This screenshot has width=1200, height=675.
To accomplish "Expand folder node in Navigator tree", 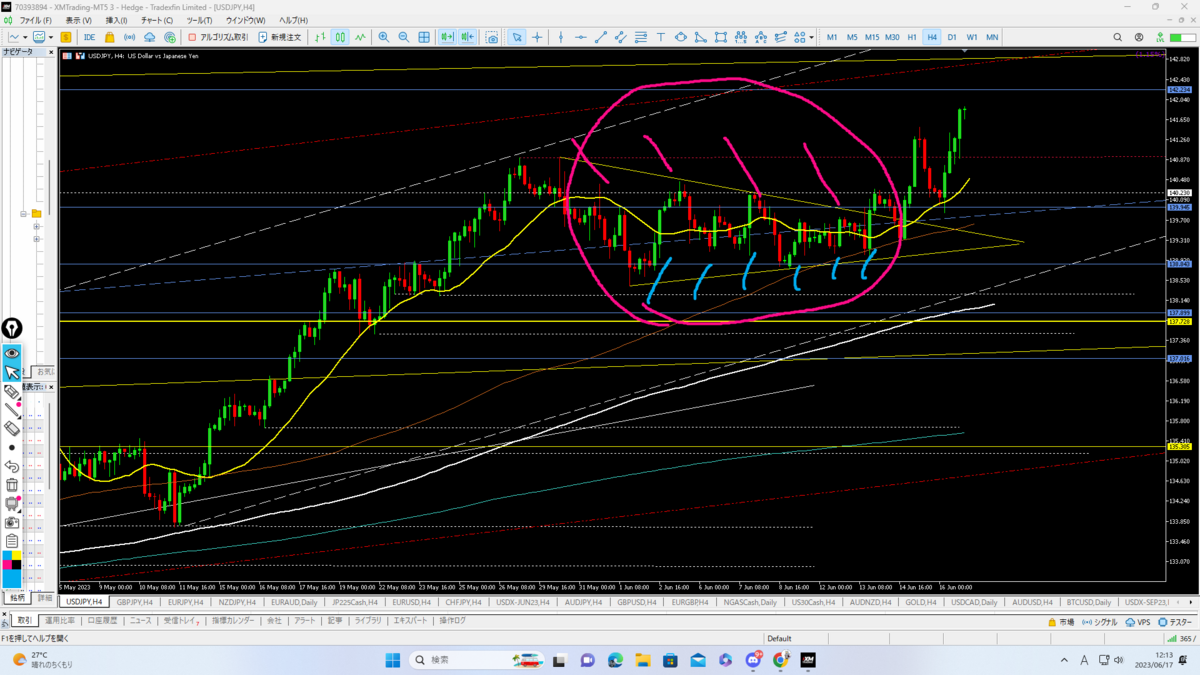I will [x=23, y=213].
